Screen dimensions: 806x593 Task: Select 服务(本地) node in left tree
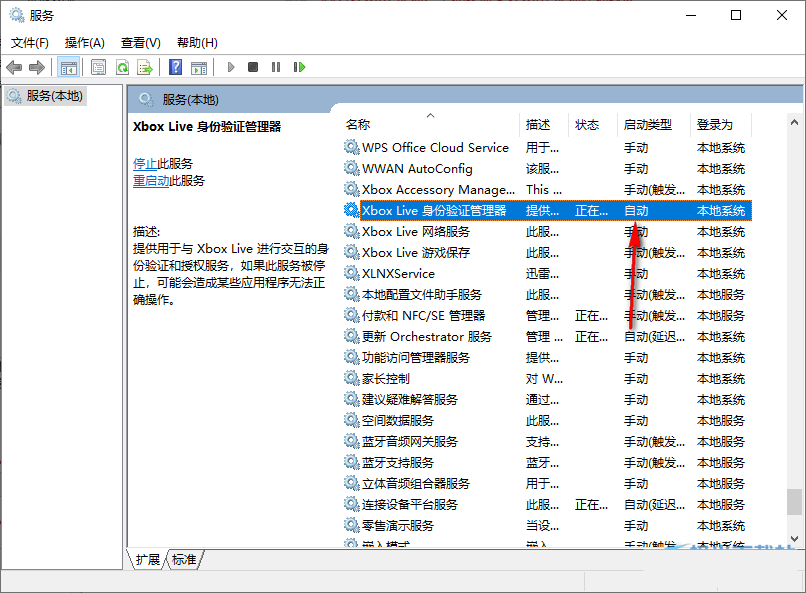tap(54, 96)
